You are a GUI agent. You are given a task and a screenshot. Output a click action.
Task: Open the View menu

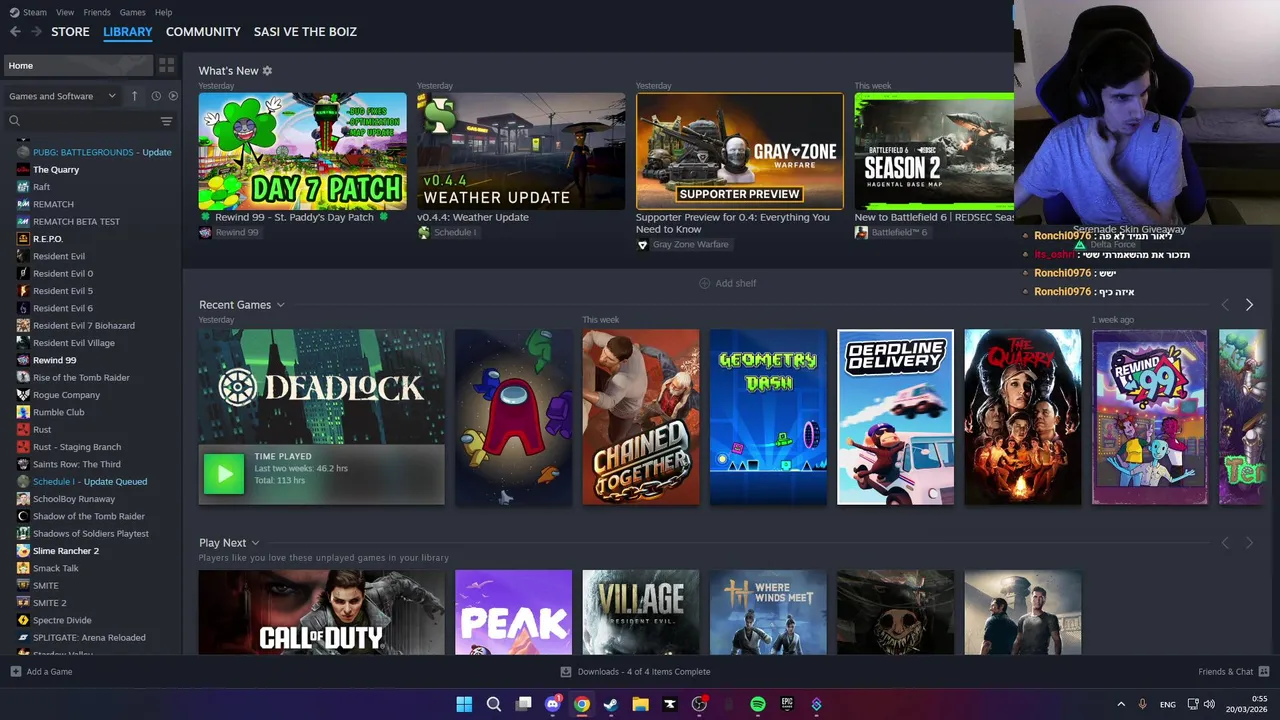click(x=65, y=12)
